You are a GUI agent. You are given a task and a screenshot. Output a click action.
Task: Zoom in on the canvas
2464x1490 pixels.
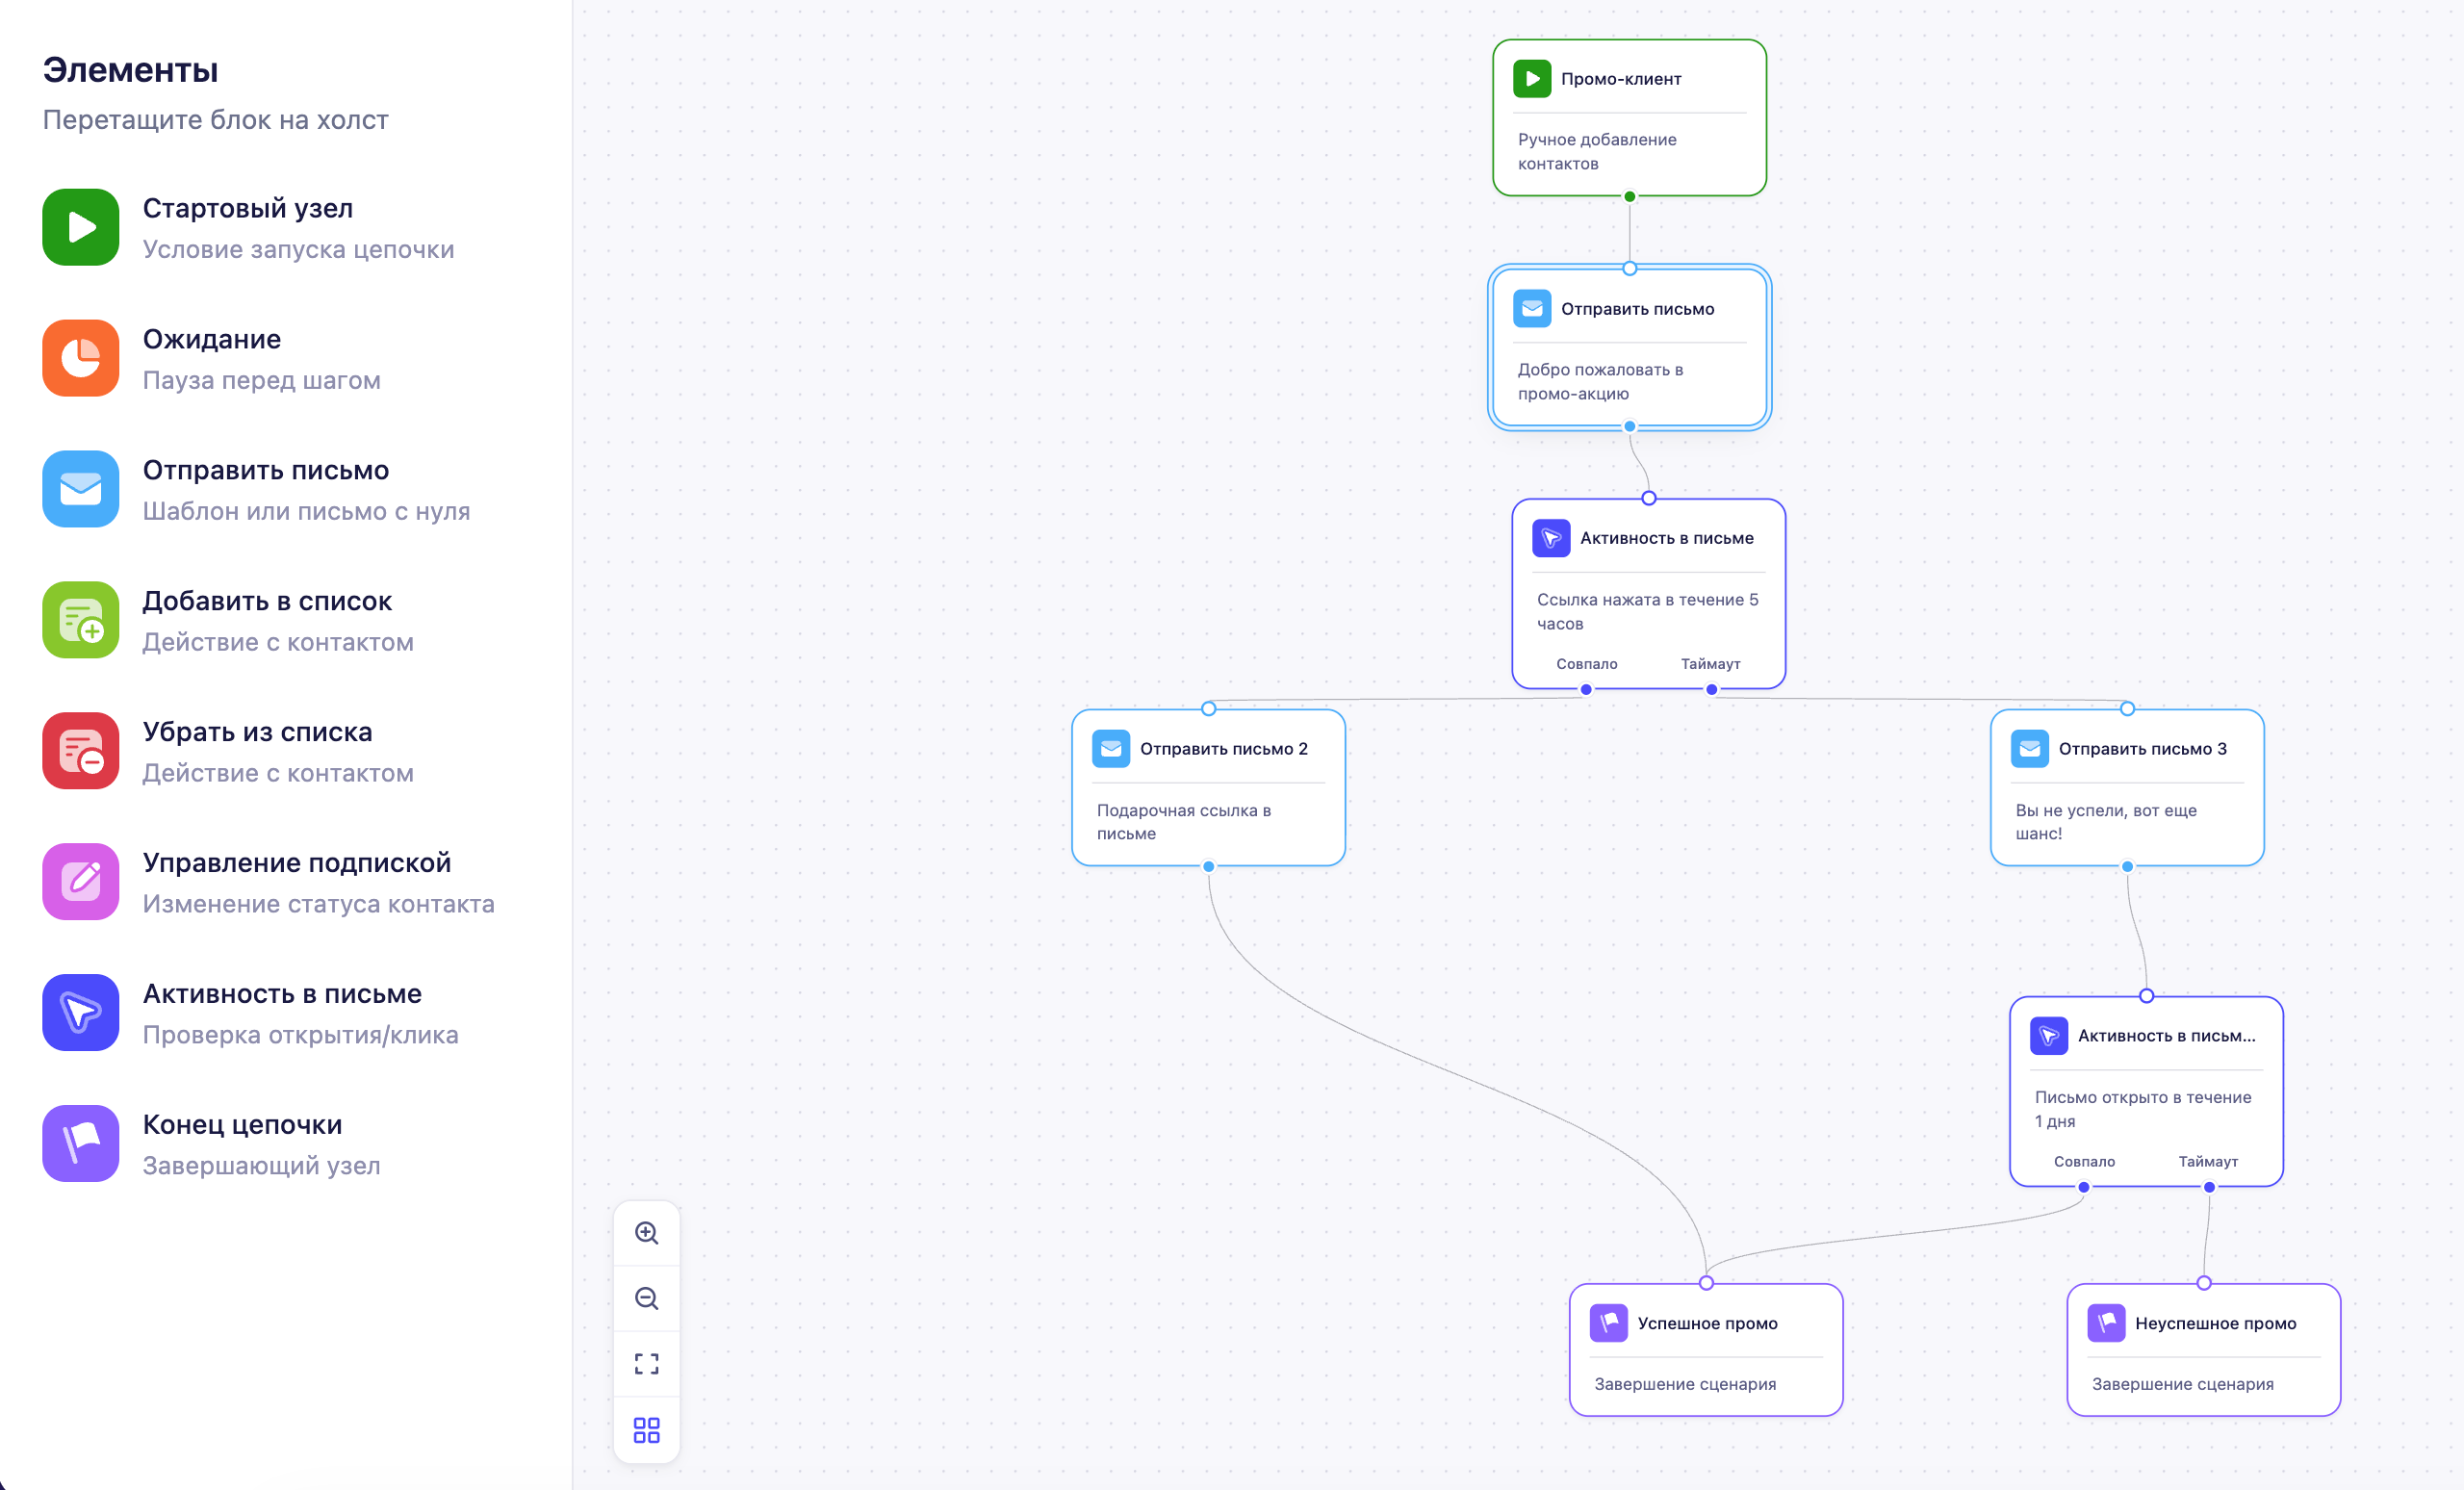647,1233
